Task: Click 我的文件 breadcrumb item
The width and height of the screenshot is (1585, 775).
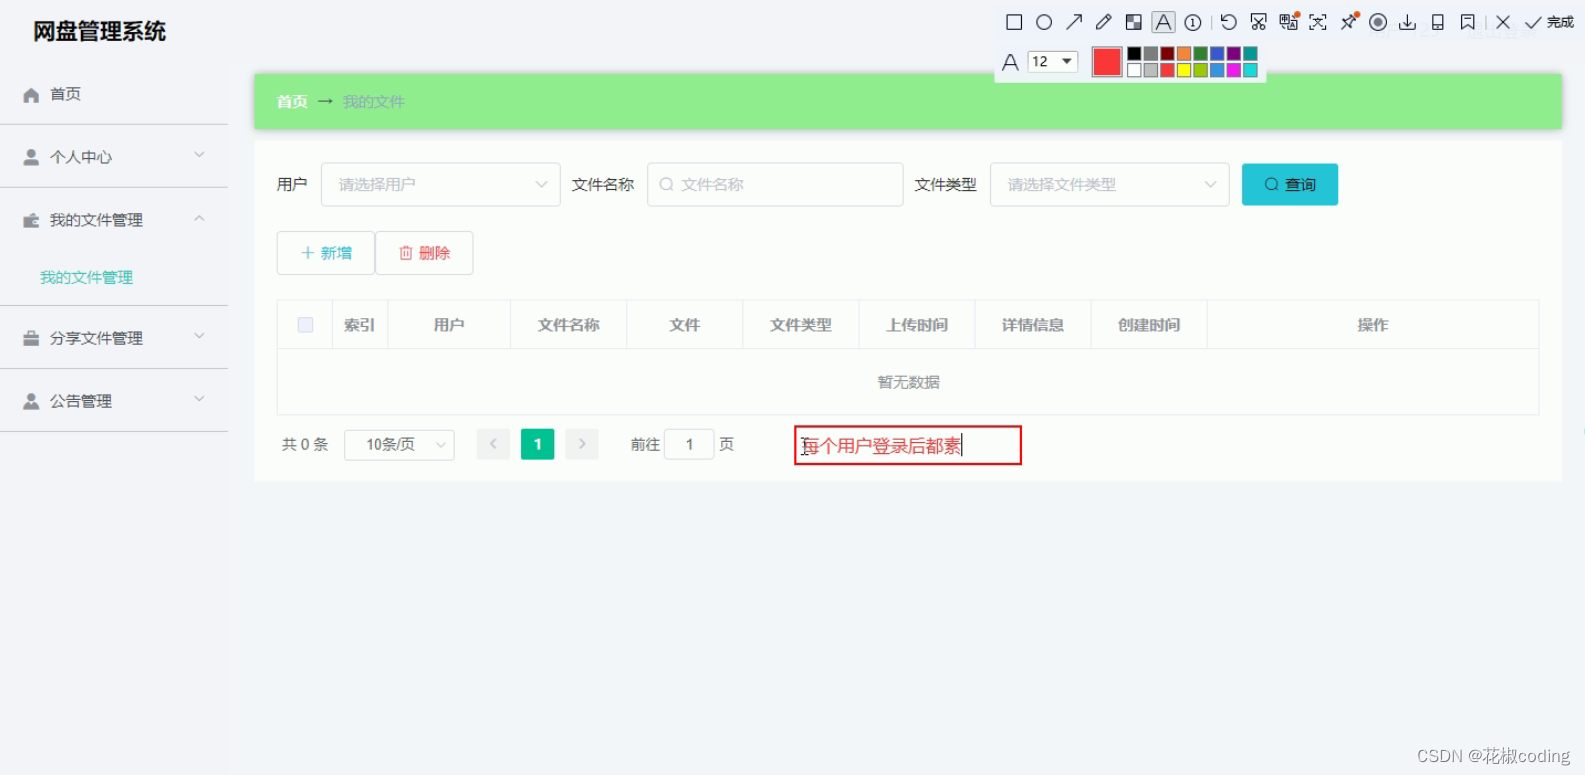Action: pos(374,102)
